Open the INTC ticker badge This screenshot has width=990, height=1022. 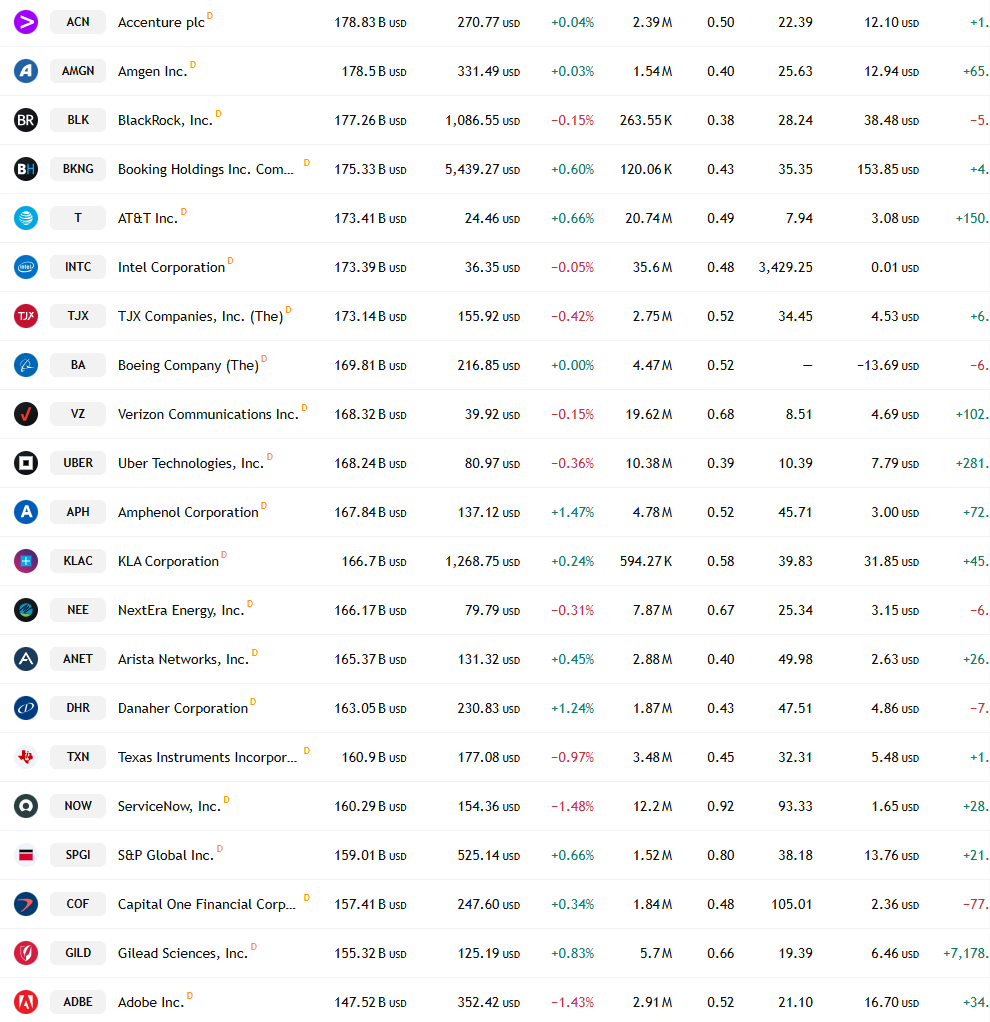78,267
